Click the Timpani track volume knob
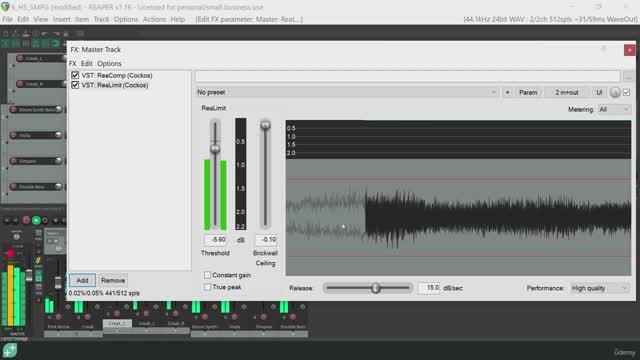This screenshot has width=640, height=360. (59, 161)
